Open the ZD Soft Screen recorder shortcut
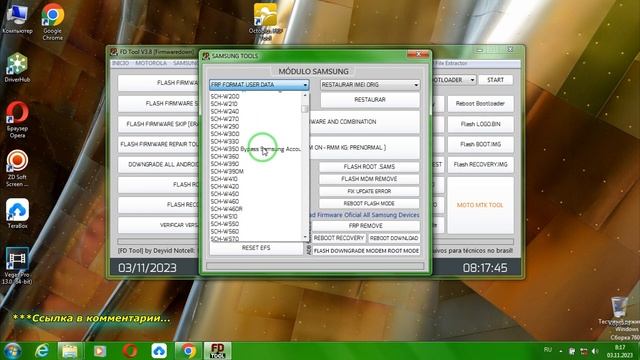Screen dimensions: 640x360 tap(17, 169)
